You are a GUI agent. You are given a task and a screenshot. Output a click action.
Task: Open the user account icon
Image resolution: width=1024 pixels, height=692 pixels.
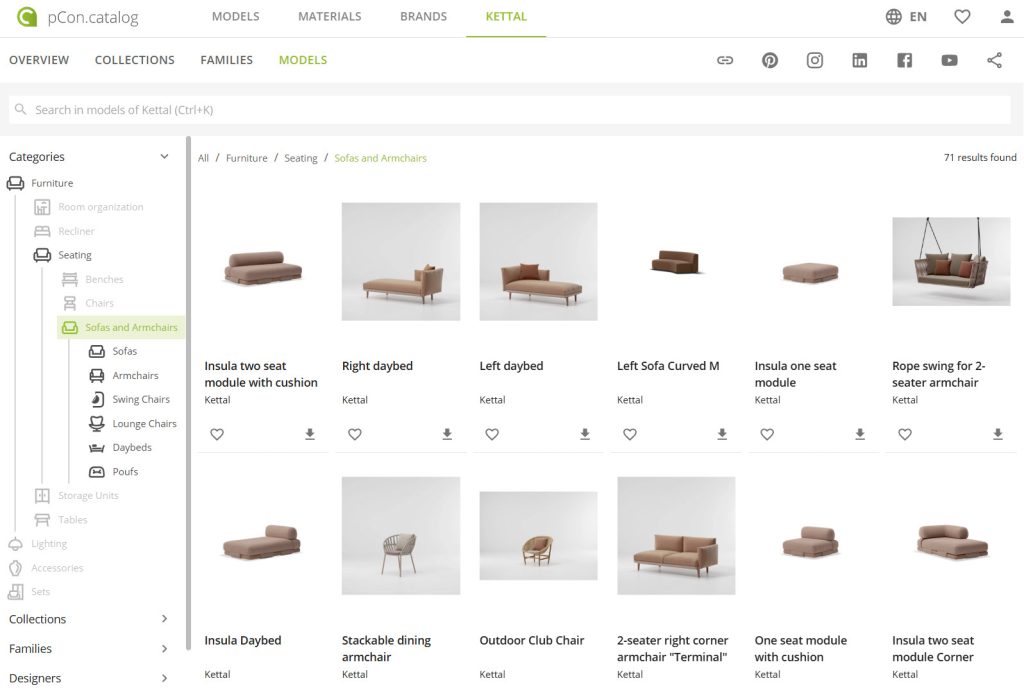click(1006, 16)
